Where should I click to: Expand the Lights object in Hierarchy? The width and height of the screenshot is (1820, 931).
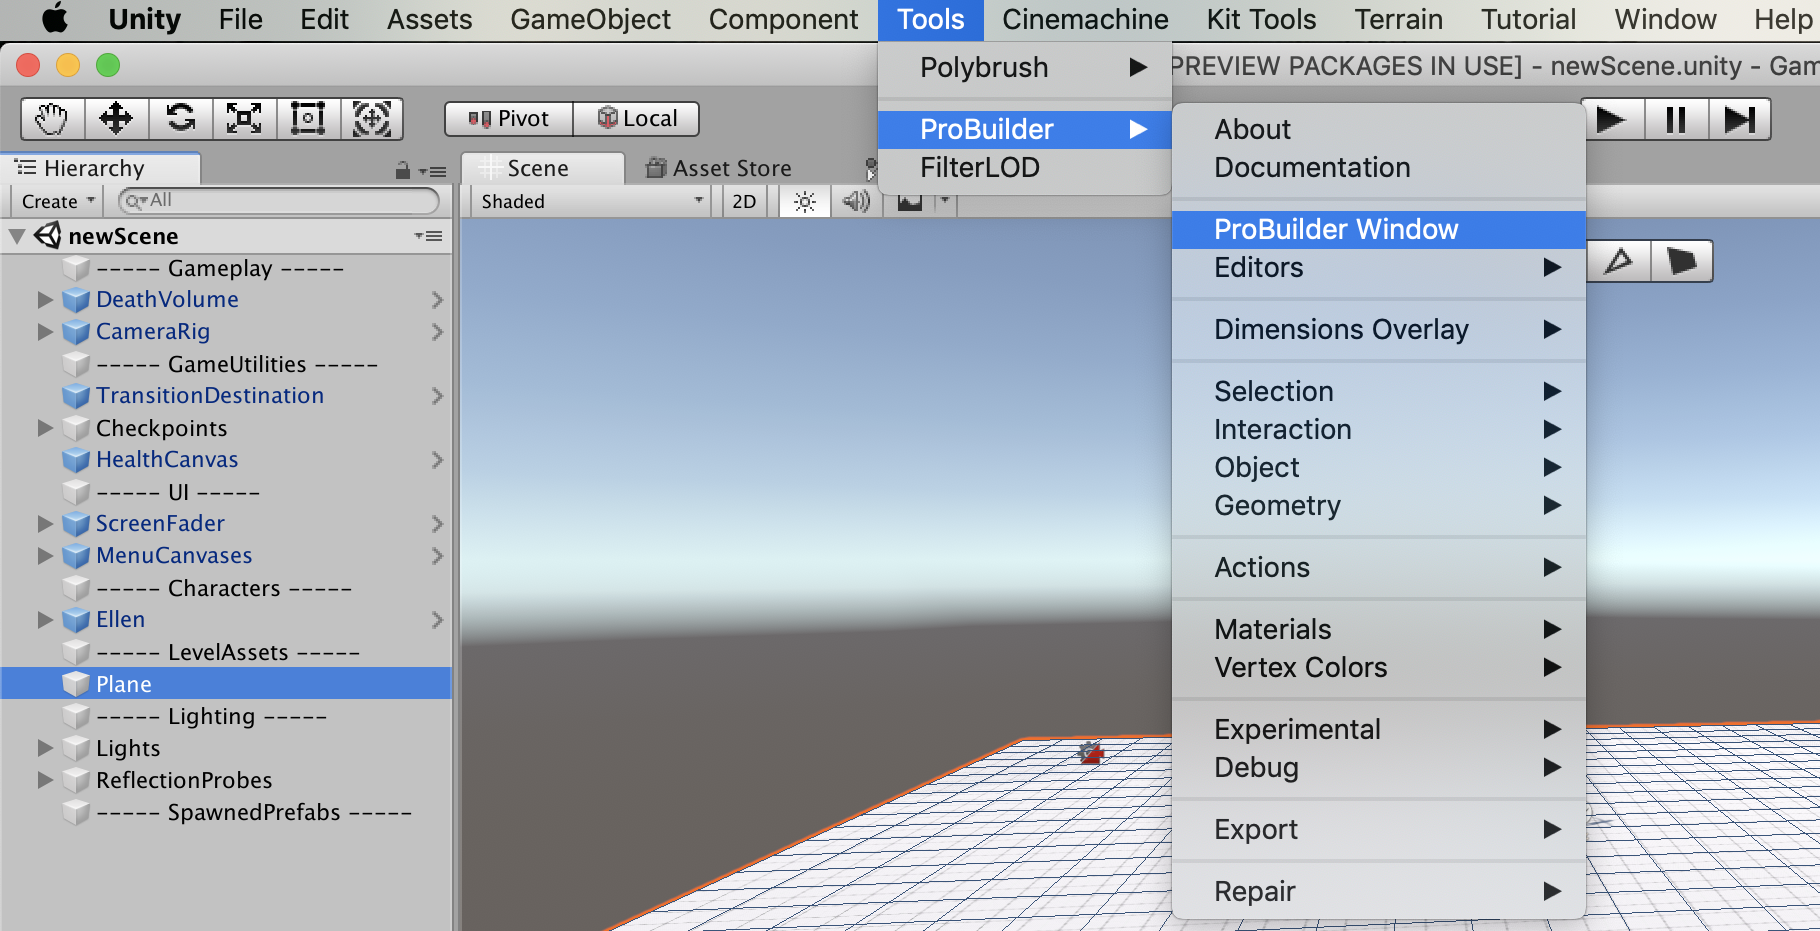(45, 748)
